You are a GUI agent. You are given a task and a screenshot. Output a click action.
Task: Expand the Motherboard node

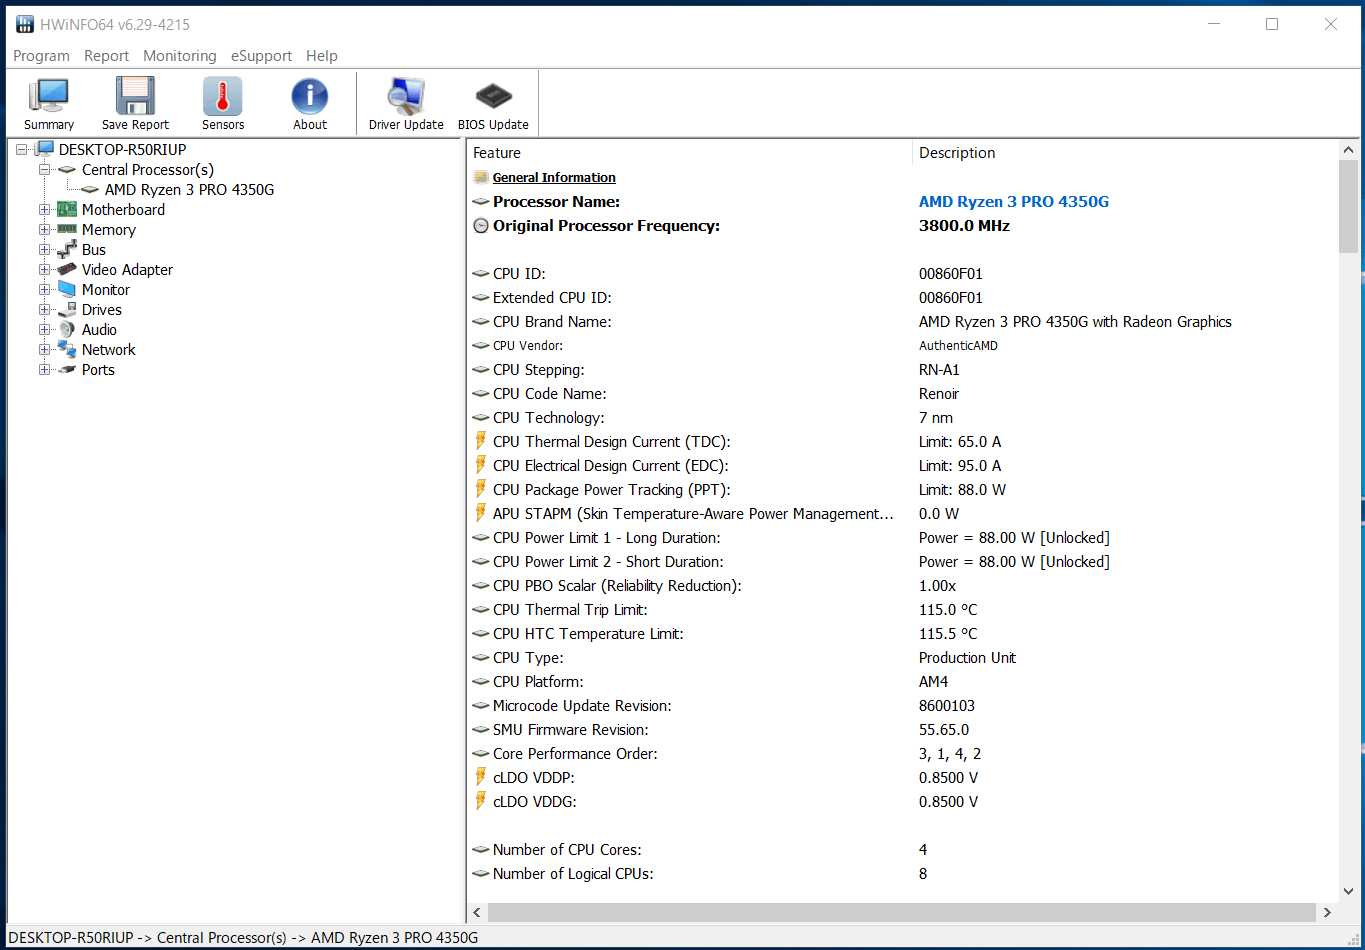pyautogui.click(x=44, y=209)
